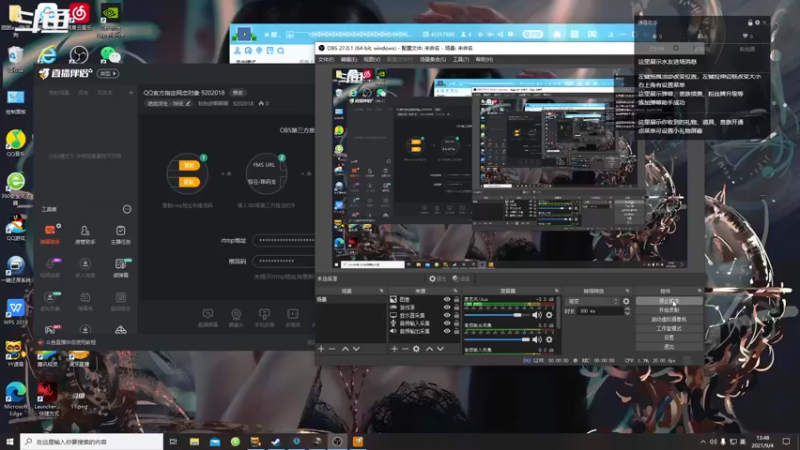Open 弹幕助手 tool in 直播伴侣 toolbox

[x=50, y=234]
